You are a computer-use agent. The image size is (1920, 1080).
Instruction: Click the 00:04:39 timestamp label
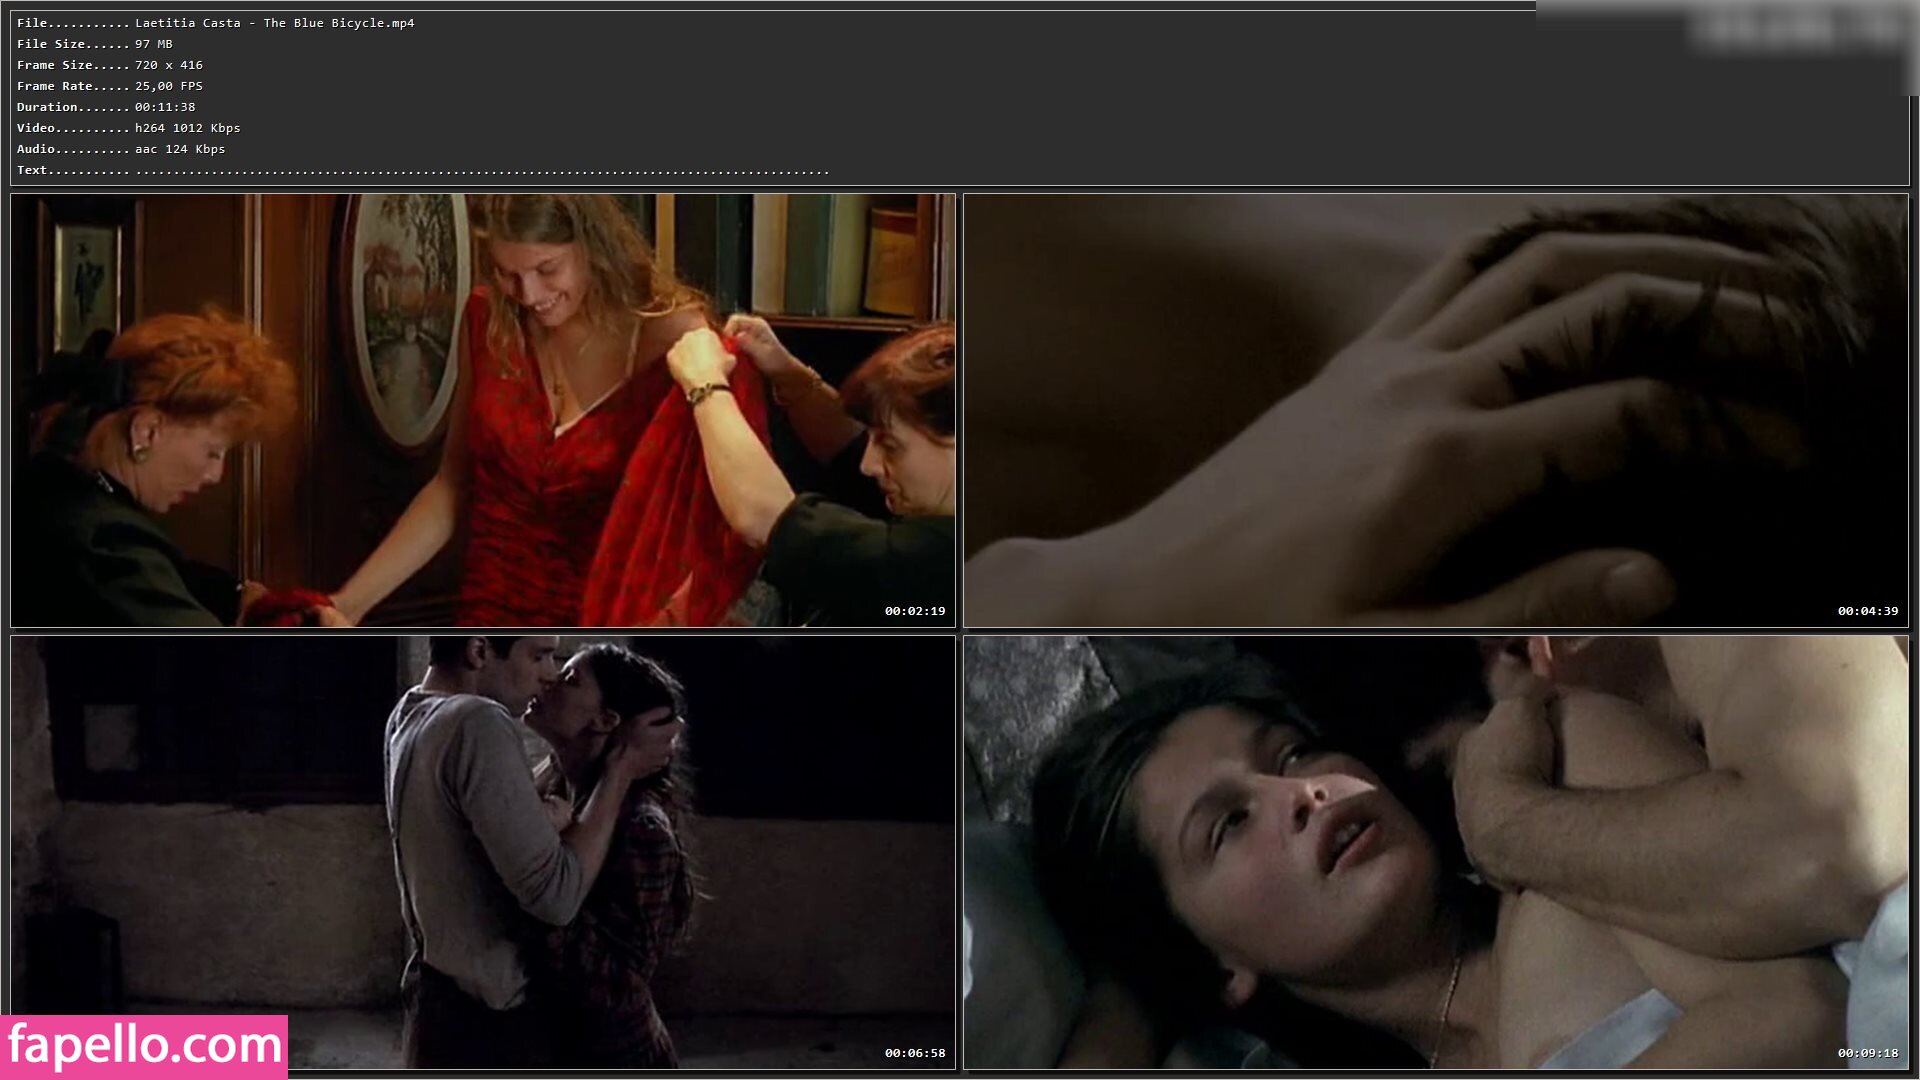coord(1867,611)
